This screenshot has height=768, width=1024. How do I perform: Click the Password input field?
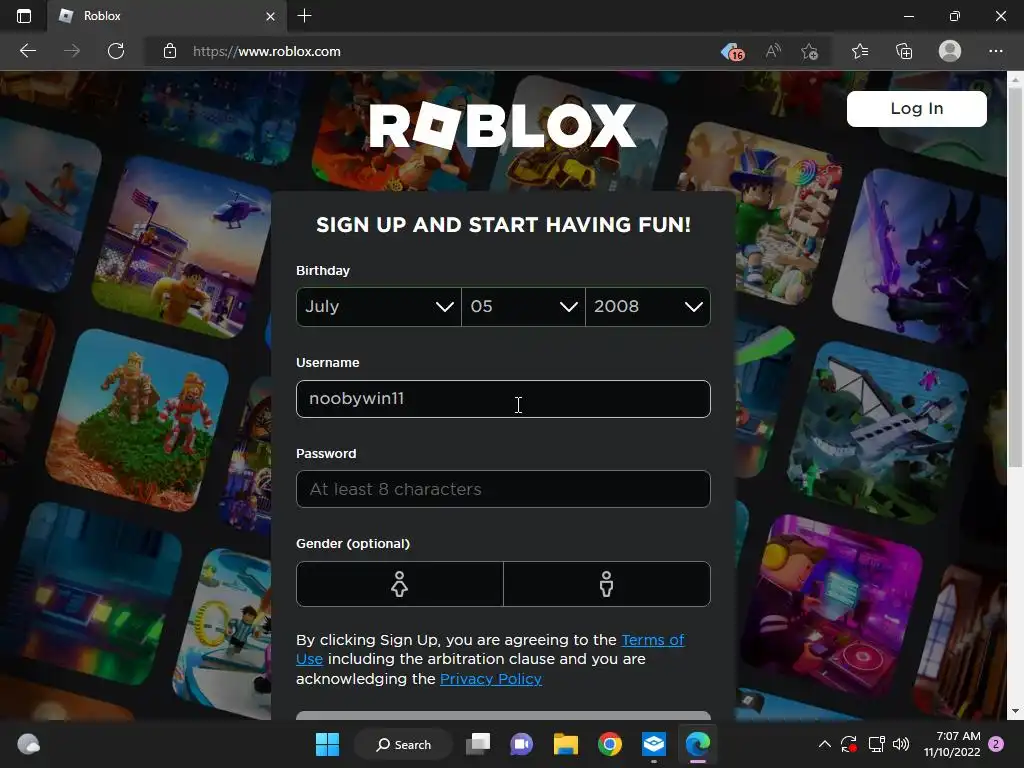point(503,489)
